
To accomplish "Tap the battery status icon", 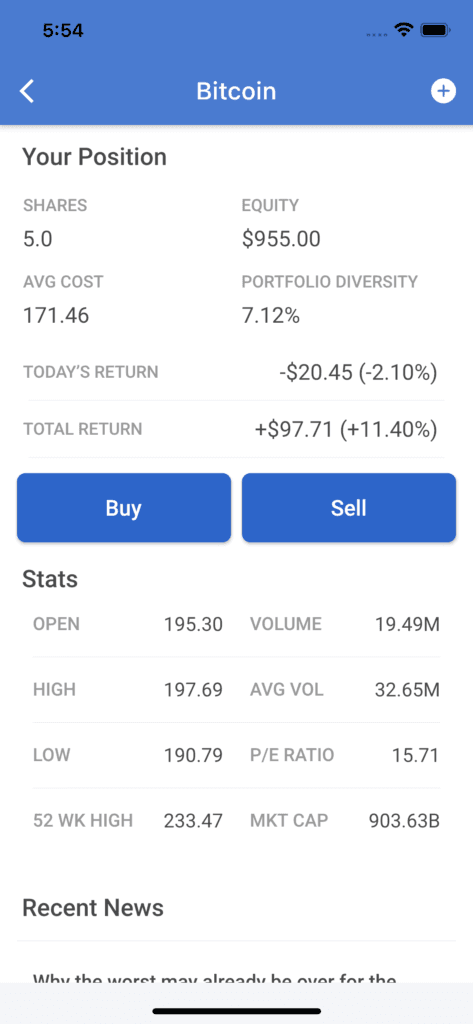I will pyautogui.click(x=434, y=29).
